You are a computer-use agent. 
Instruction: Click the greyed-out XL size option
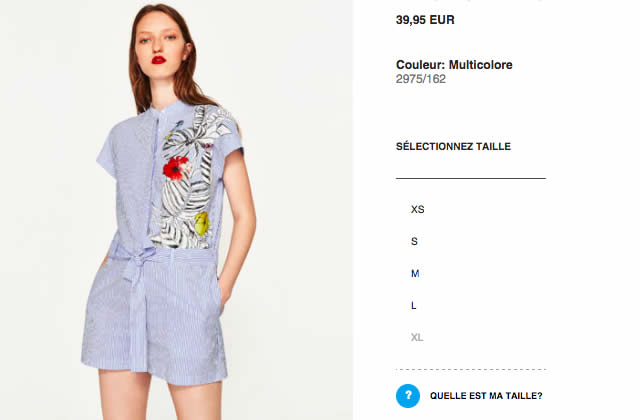417,338
